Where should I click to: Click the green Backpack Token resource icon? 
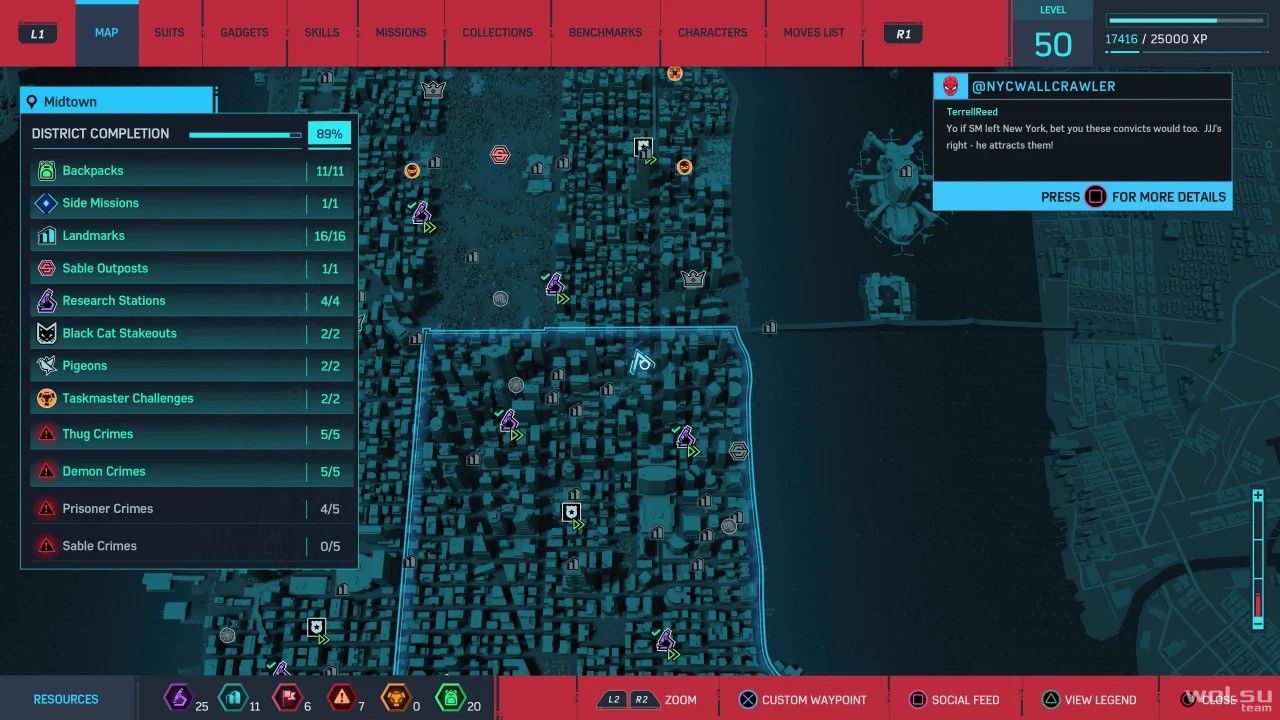tap(449, 696)
